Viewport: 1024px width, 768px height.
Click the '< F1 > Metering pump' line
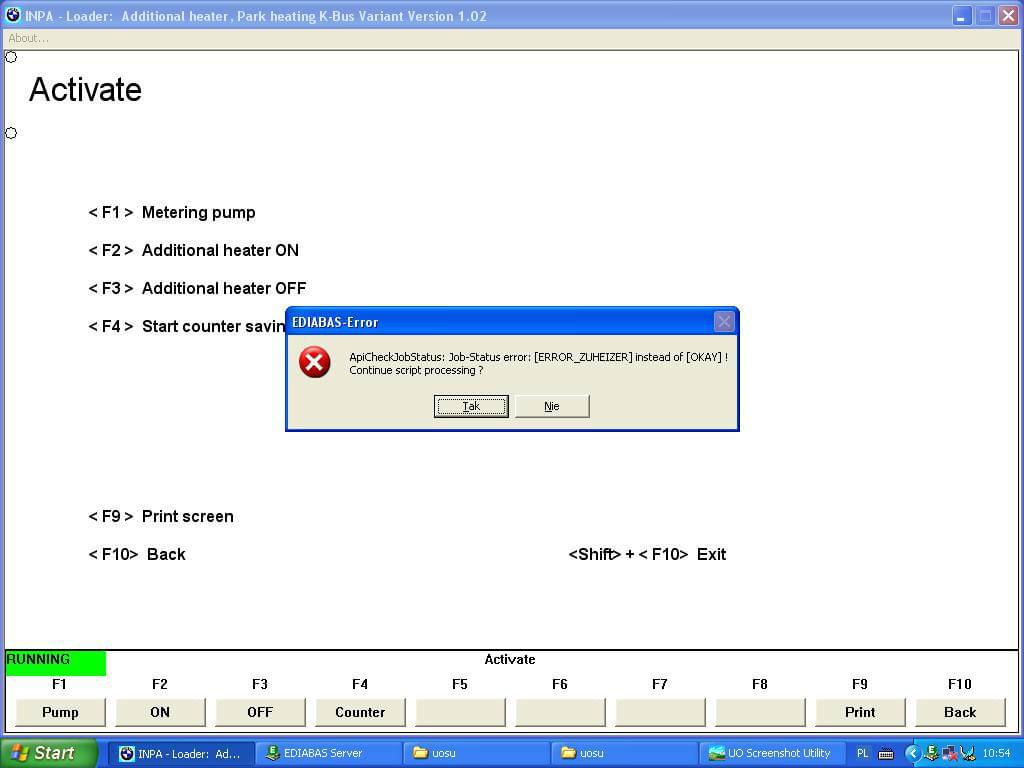tap(172, 212)
